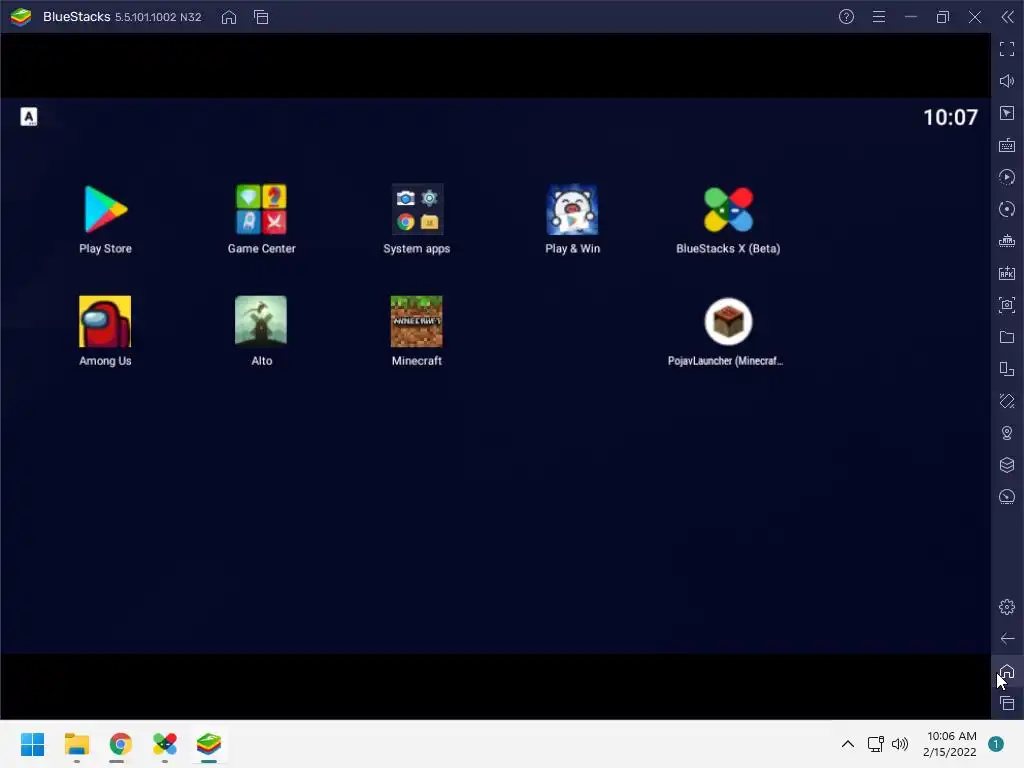This screenshot has height=768, width=1024.
Task: Click the multi-window resize icon in sidebar
Action: 1007,369
